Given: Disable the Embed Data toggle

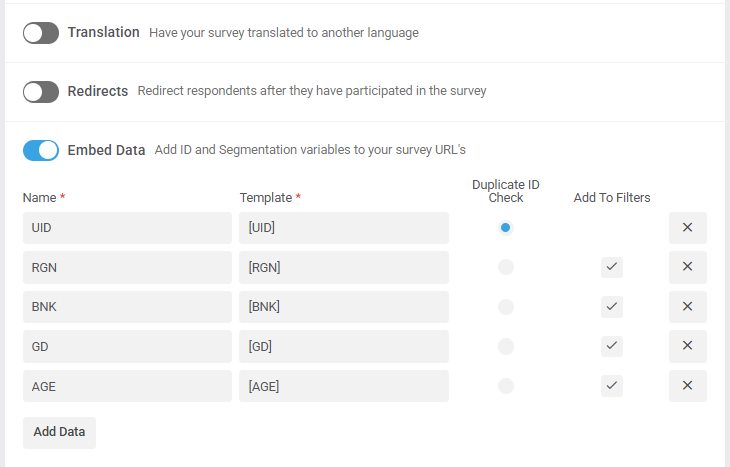Looking at the screenshot, I should (41, 150).
